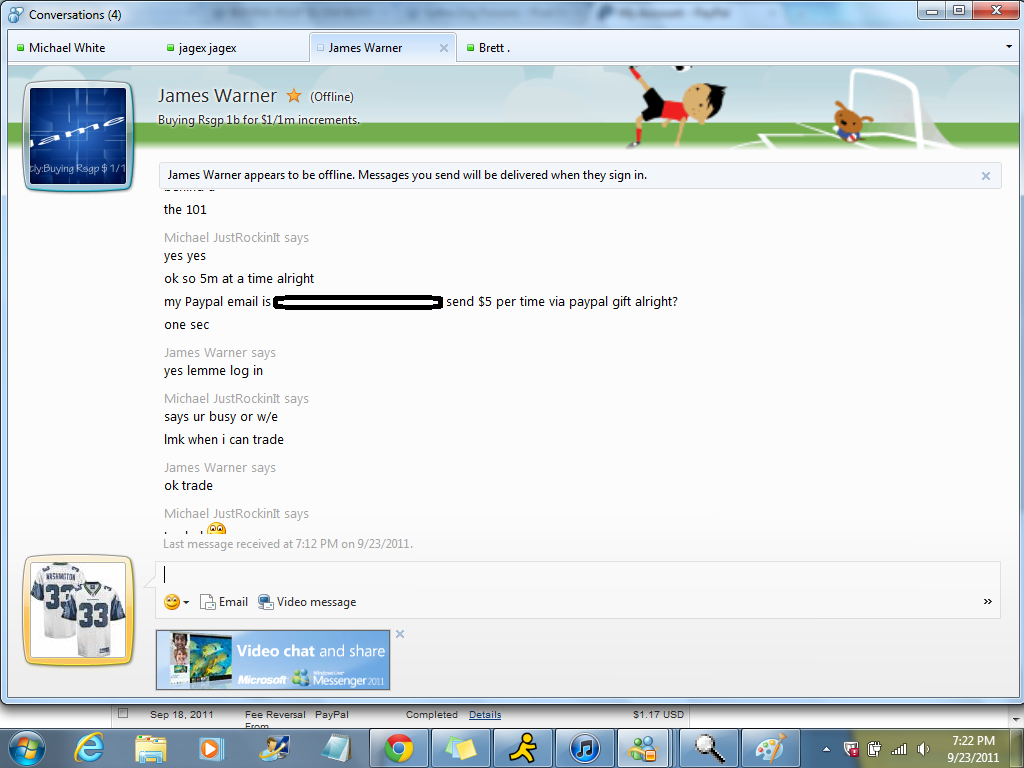Open the Windows Start menu

[27, 748]
